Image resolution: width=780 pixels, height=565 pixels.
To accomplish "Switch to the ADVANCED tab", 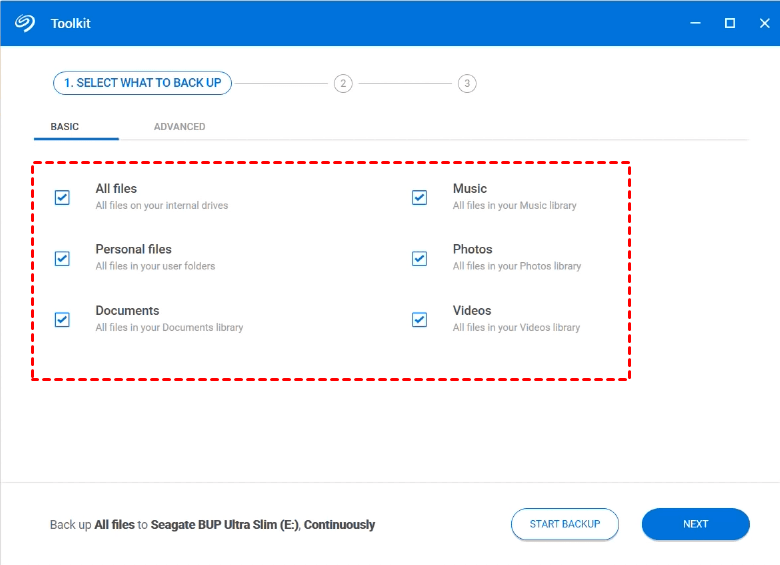I will point(179,127).
